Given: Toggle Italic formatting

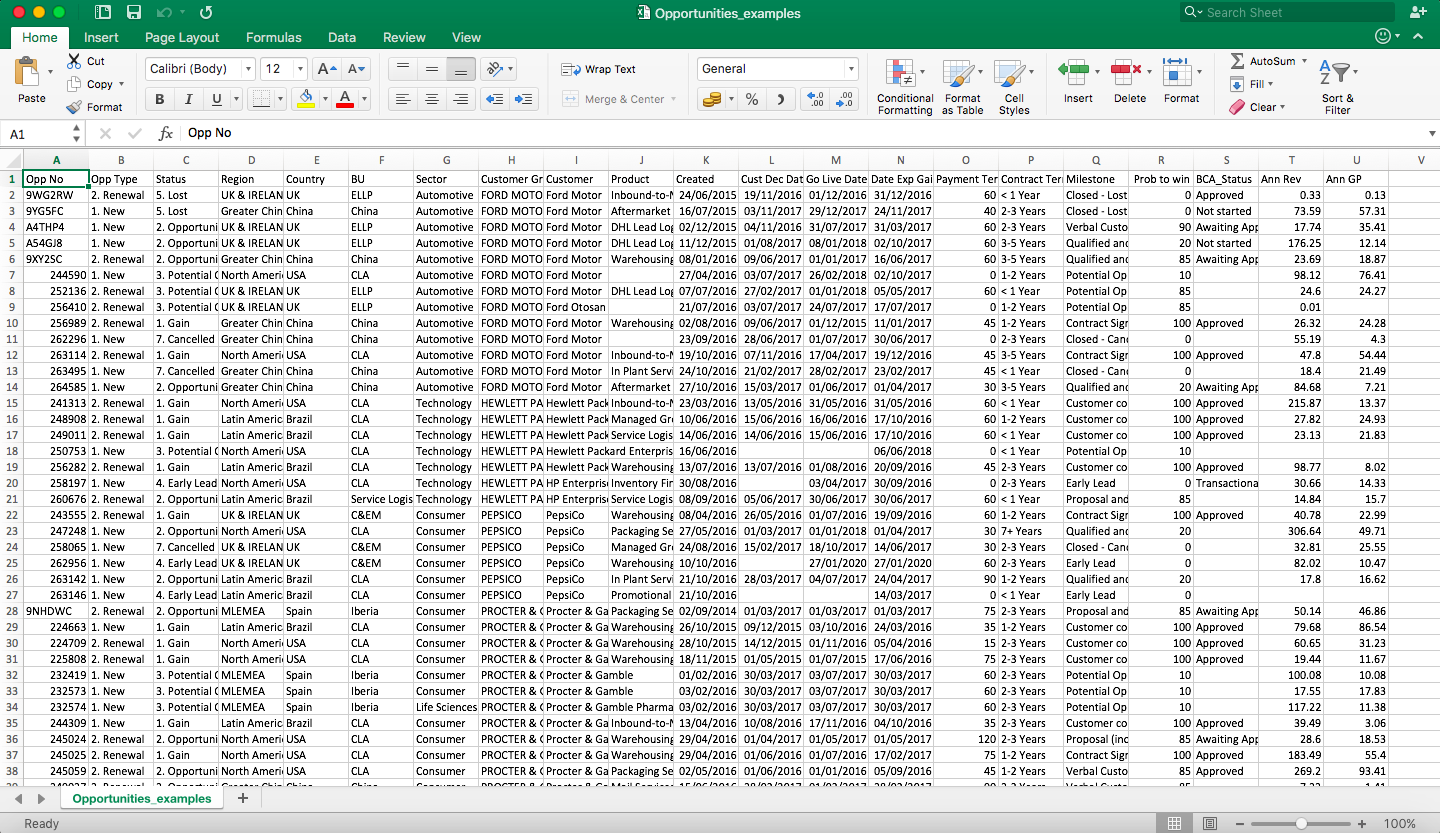Looking at the screenshot, I should 187,99.
